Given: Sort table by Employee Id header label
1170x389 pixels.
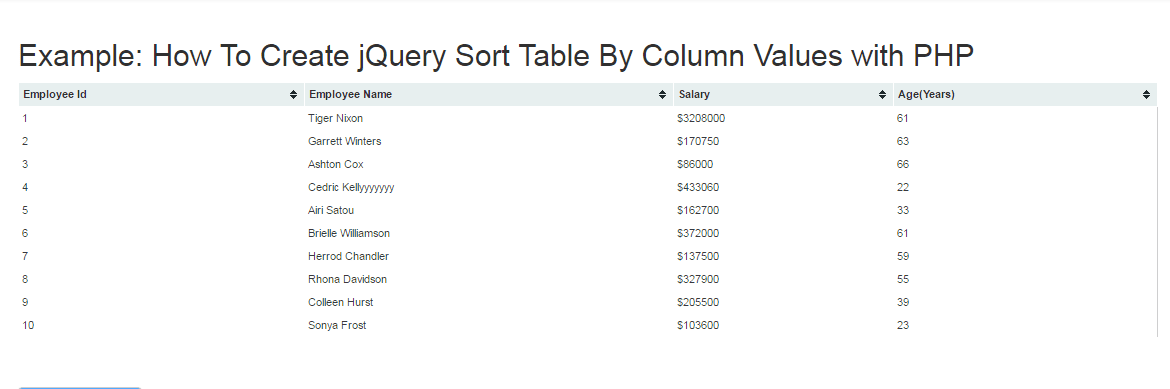Looking at the screenshot, I should [55, 95].
